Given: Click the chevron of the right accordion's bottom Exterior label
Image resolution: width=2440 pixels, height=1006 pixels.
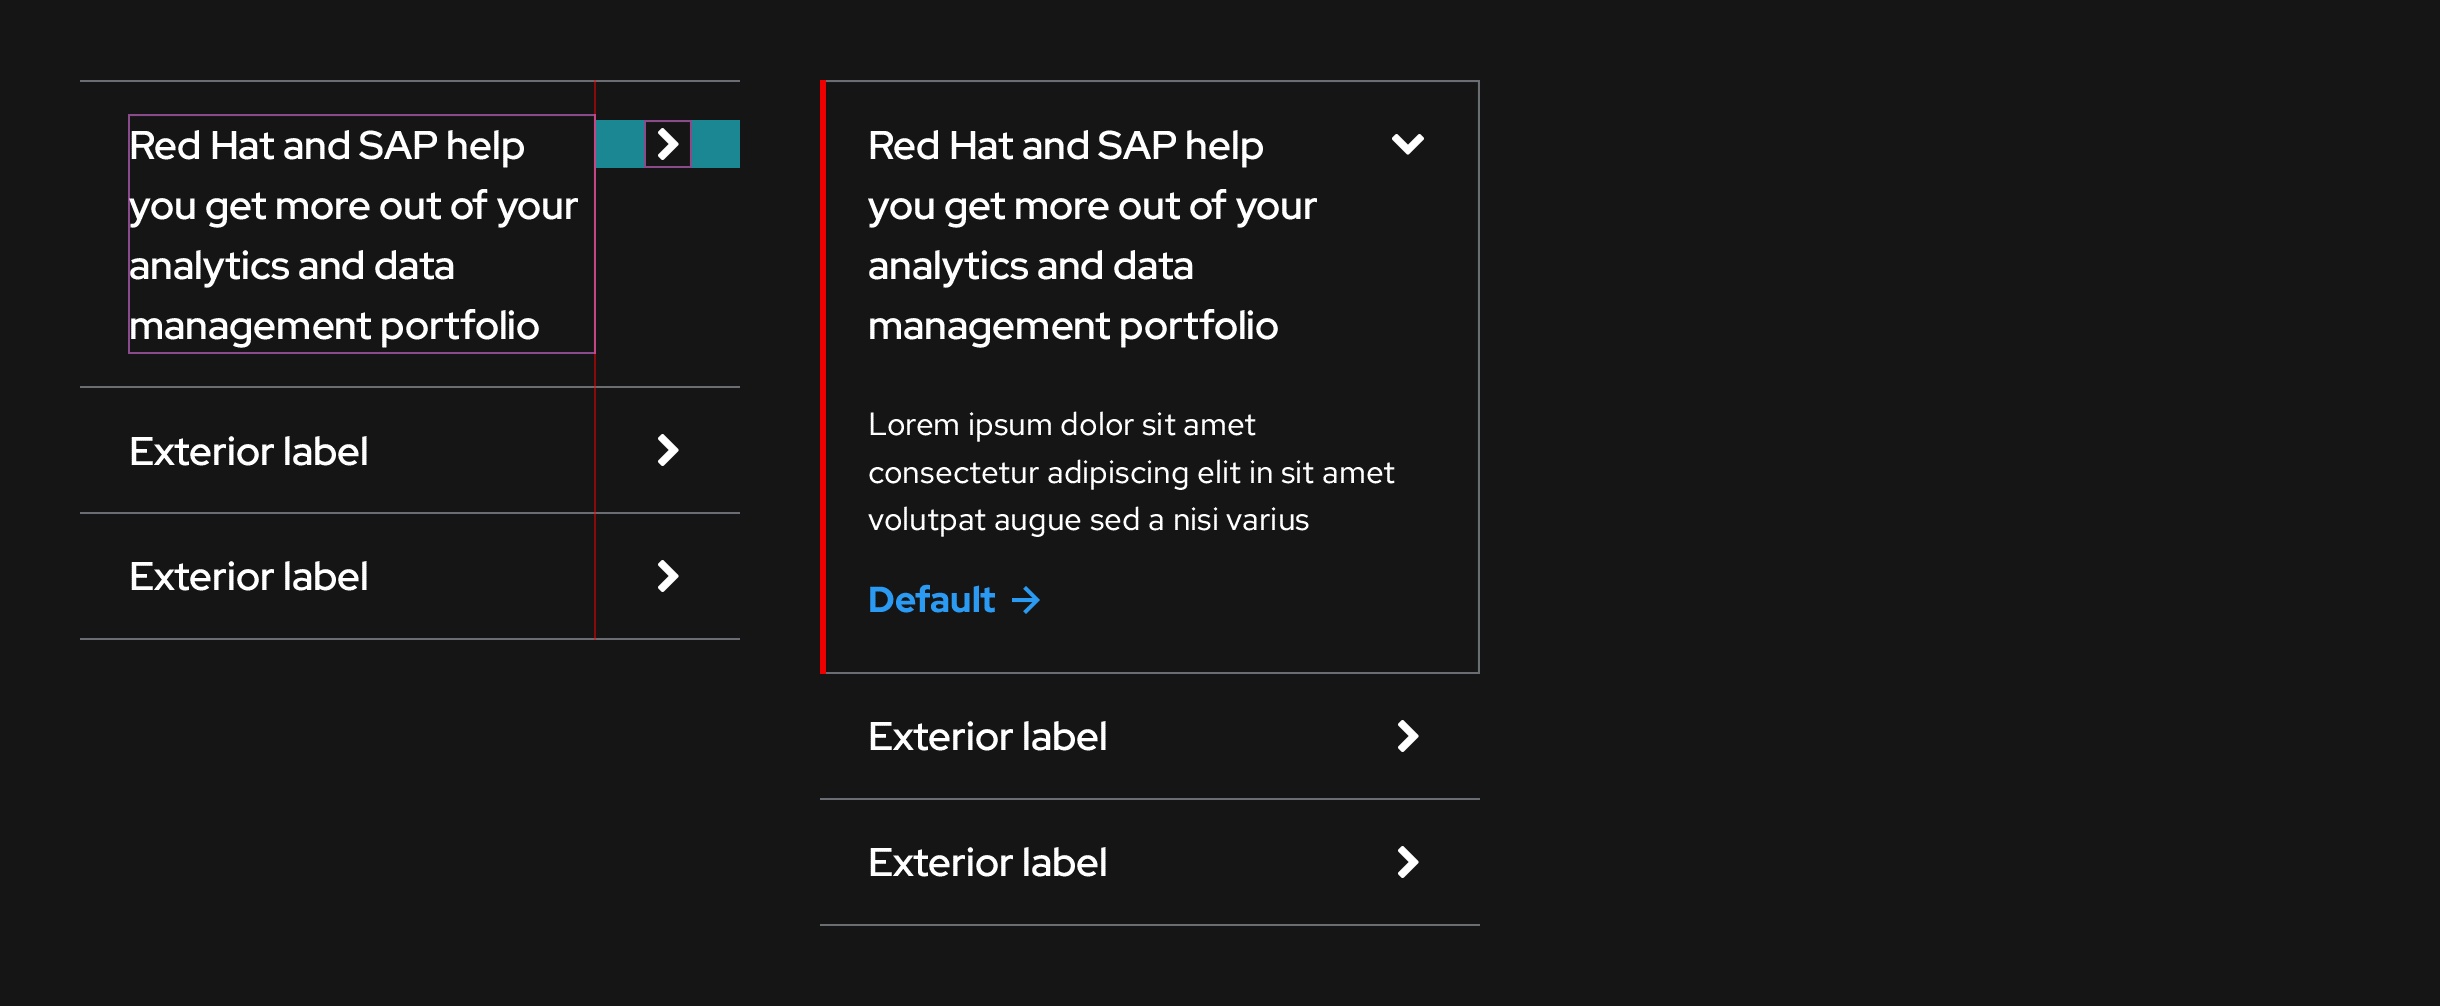Looking at the screenshot, I should [1407, 863].
